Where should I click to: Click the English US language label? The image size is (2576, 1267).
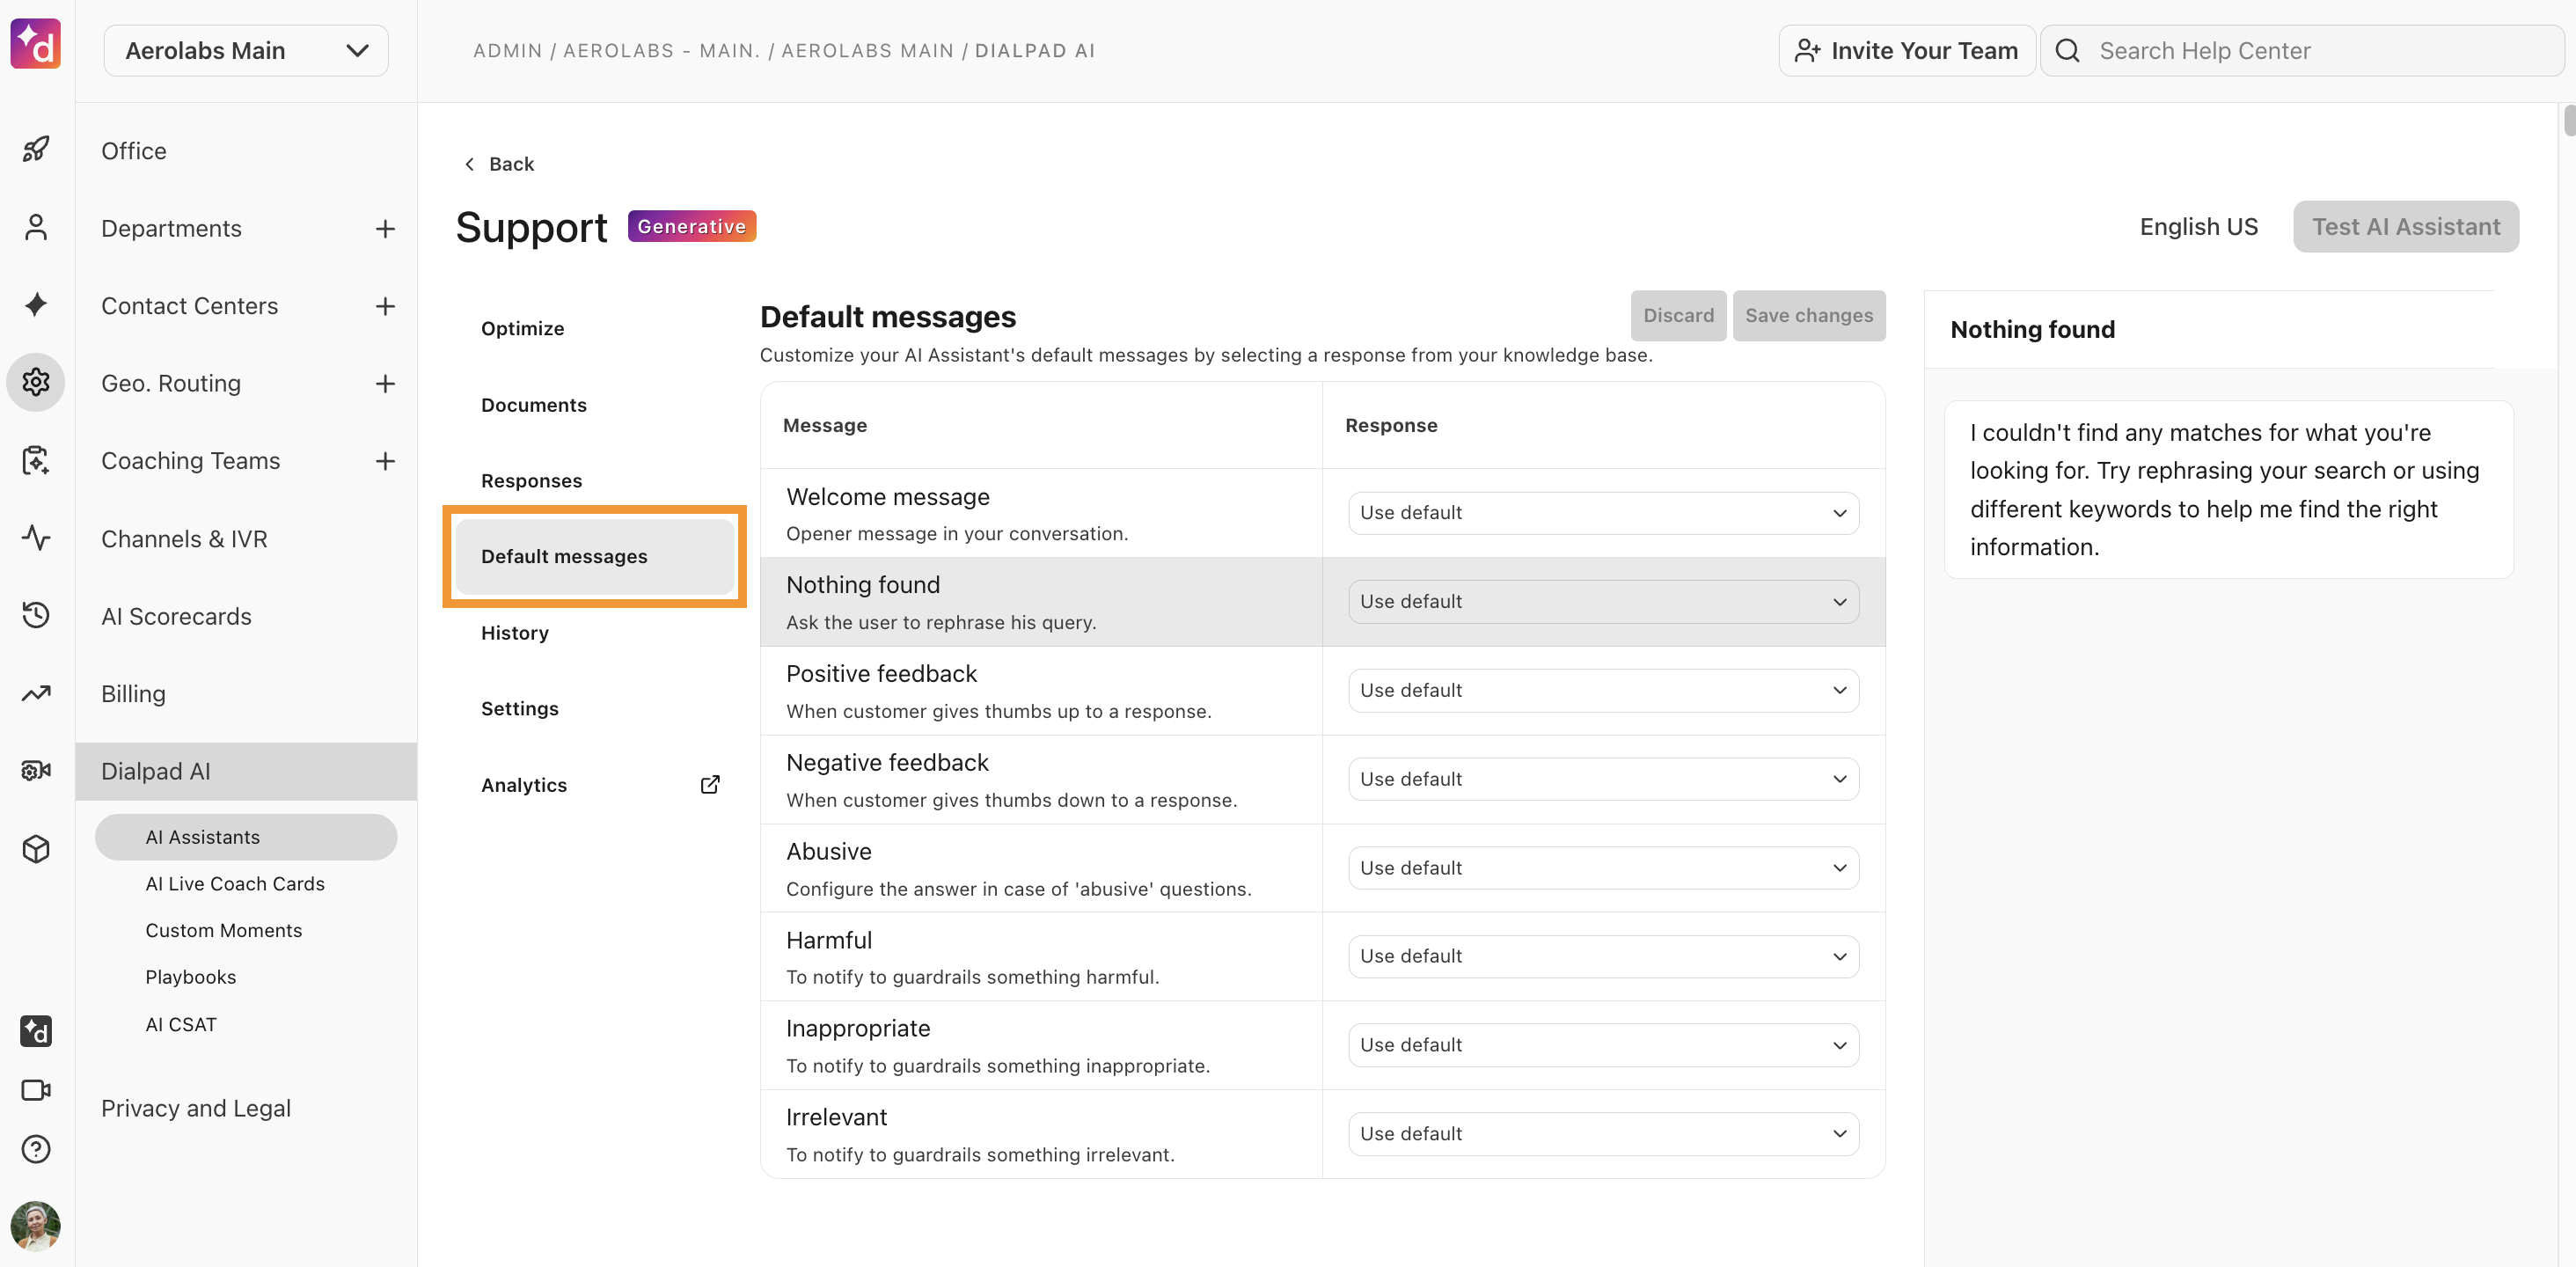click(2198, 227)
